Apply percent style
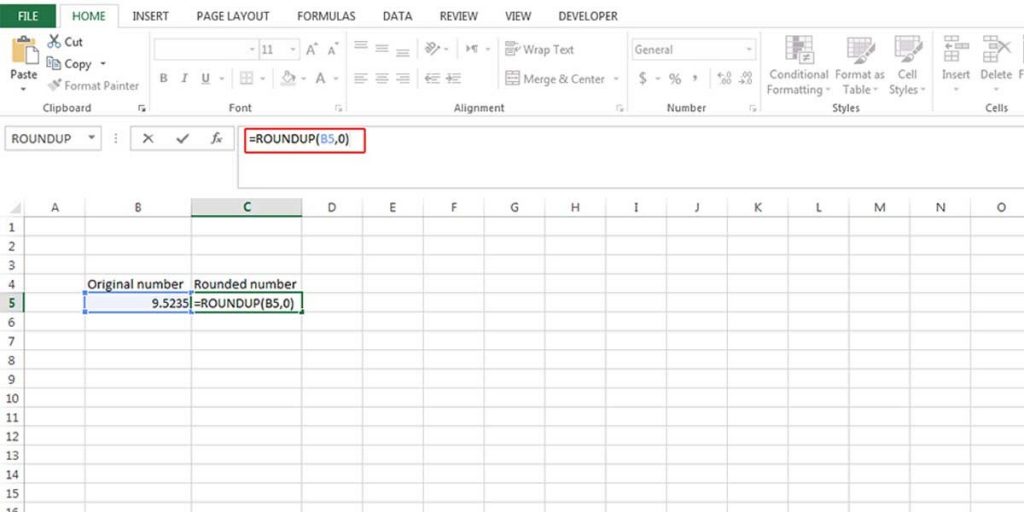Viewport: 1024px width, 512px height. [675, 78]
